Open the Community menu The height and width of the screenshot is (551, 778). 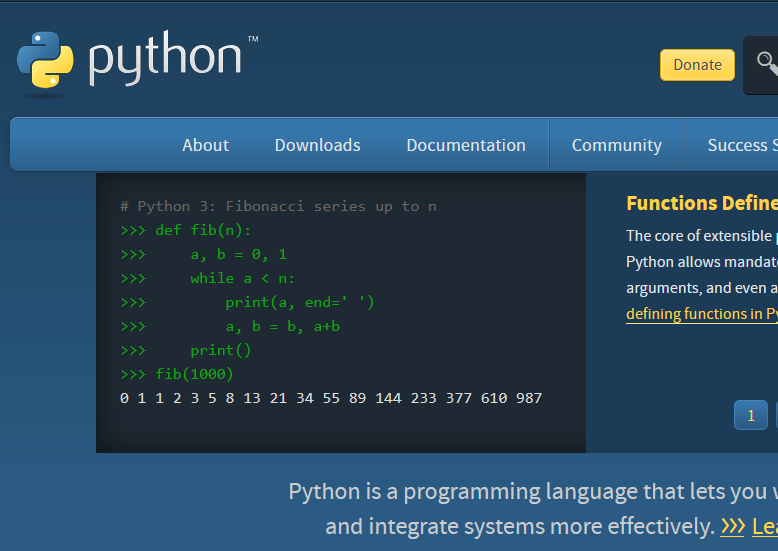point(617,145)
